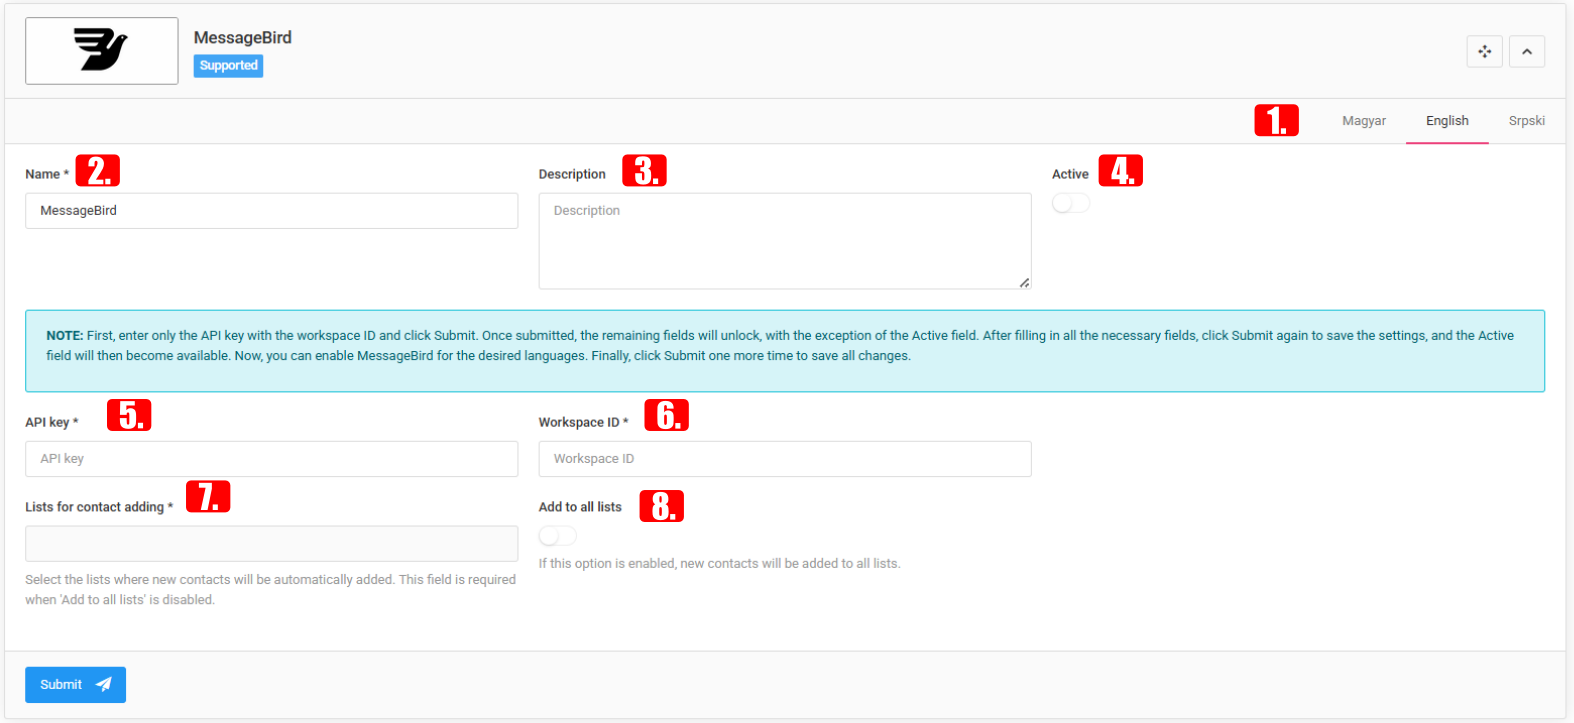Viewport: 1574px width, 723px height.
Task: Click the Workspace ID input
Action: [785, 459]
